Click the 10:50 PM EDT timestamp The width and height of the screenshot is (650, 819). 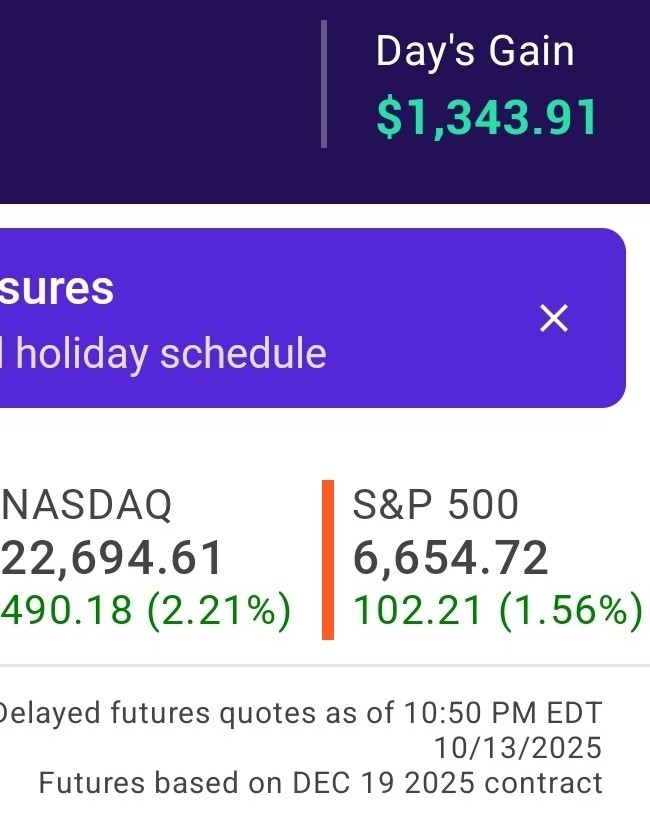click(504, 713)
